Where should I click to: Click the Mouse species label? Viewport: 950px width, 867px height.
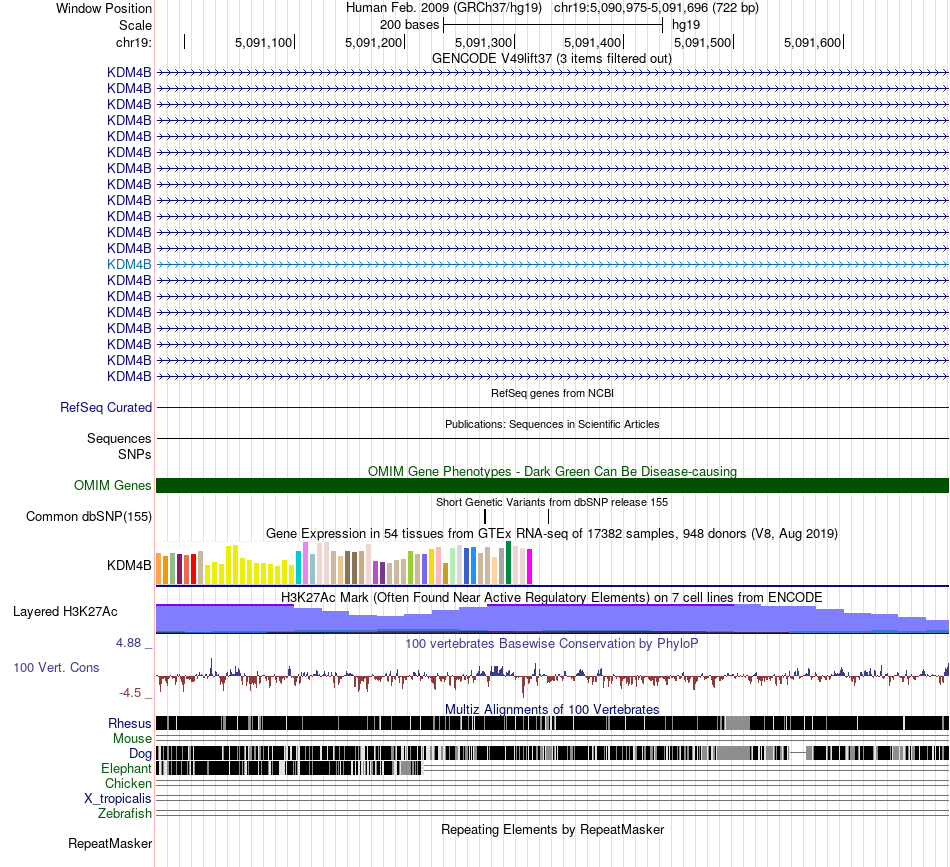click(132, 739)
